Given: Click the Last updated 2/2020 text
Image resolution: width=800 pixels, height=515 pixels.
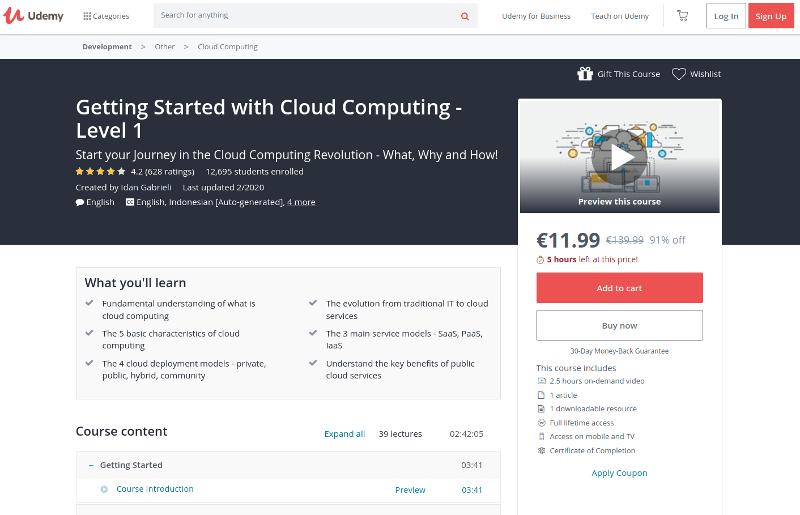Looking at the screenshot, I should [223, 187].
